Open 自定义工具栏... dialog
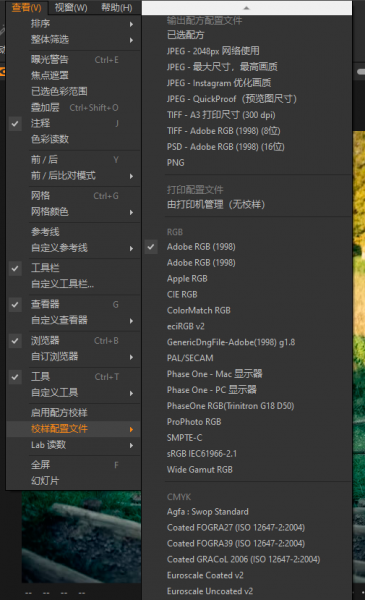This screenshot has width=365, height=600. click(74, 284)
